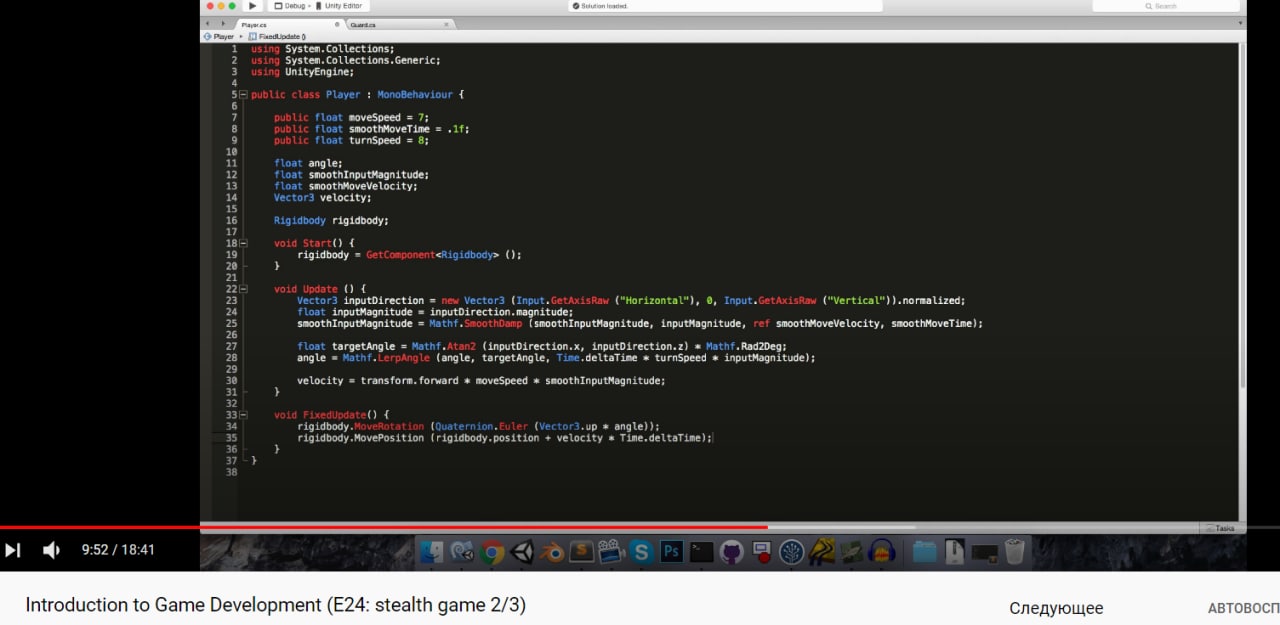
Task: Click the 9:52 / 18:41 time display
Action: (x=118, y=550)
